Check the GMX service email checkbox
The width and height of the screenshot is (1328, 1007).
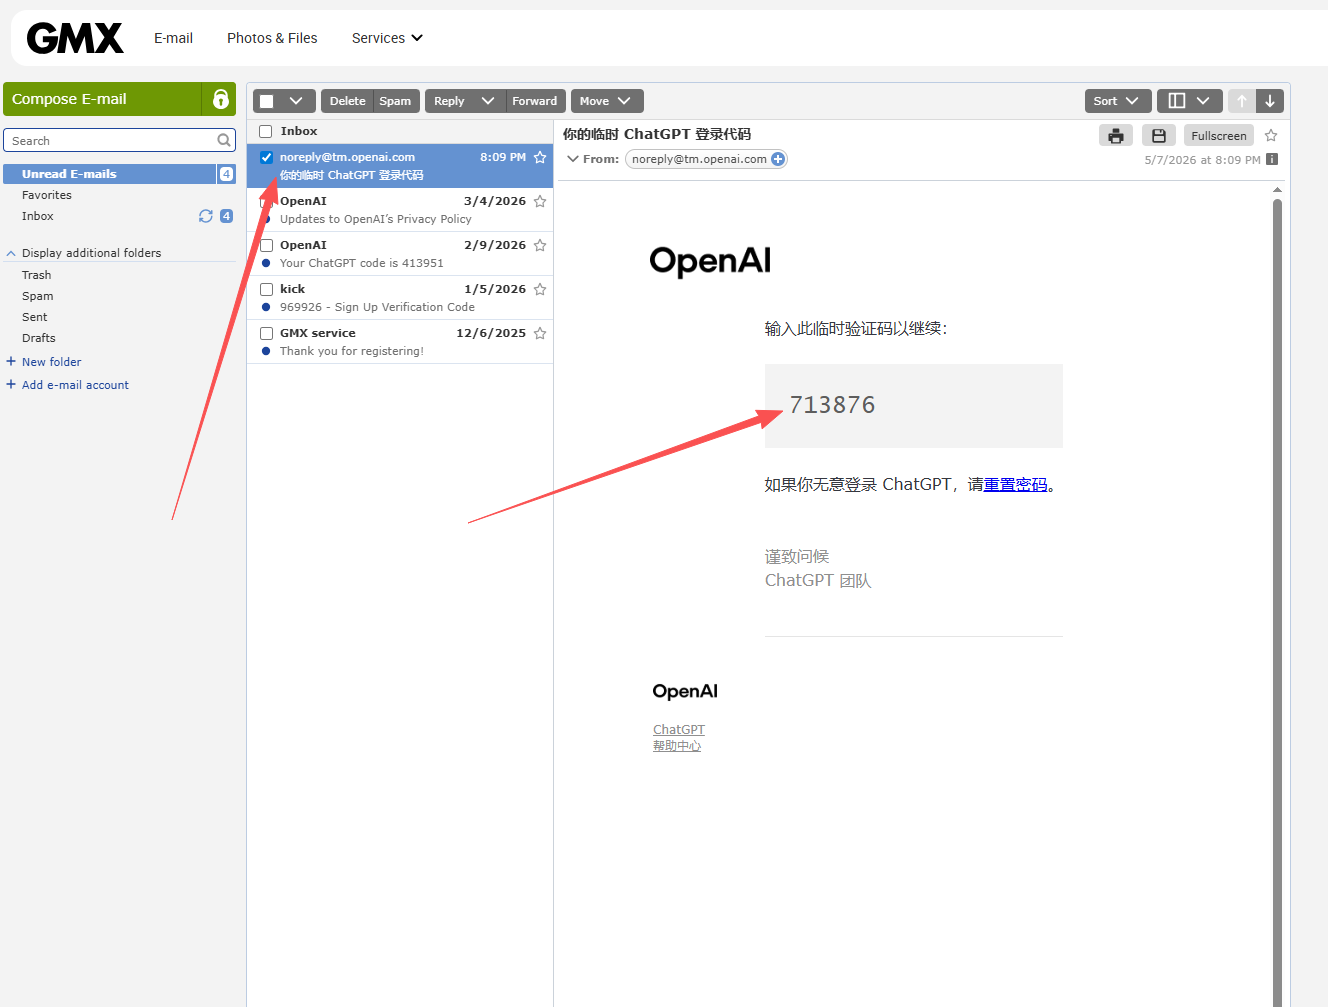pyautogui.click(x=266, y=333)
